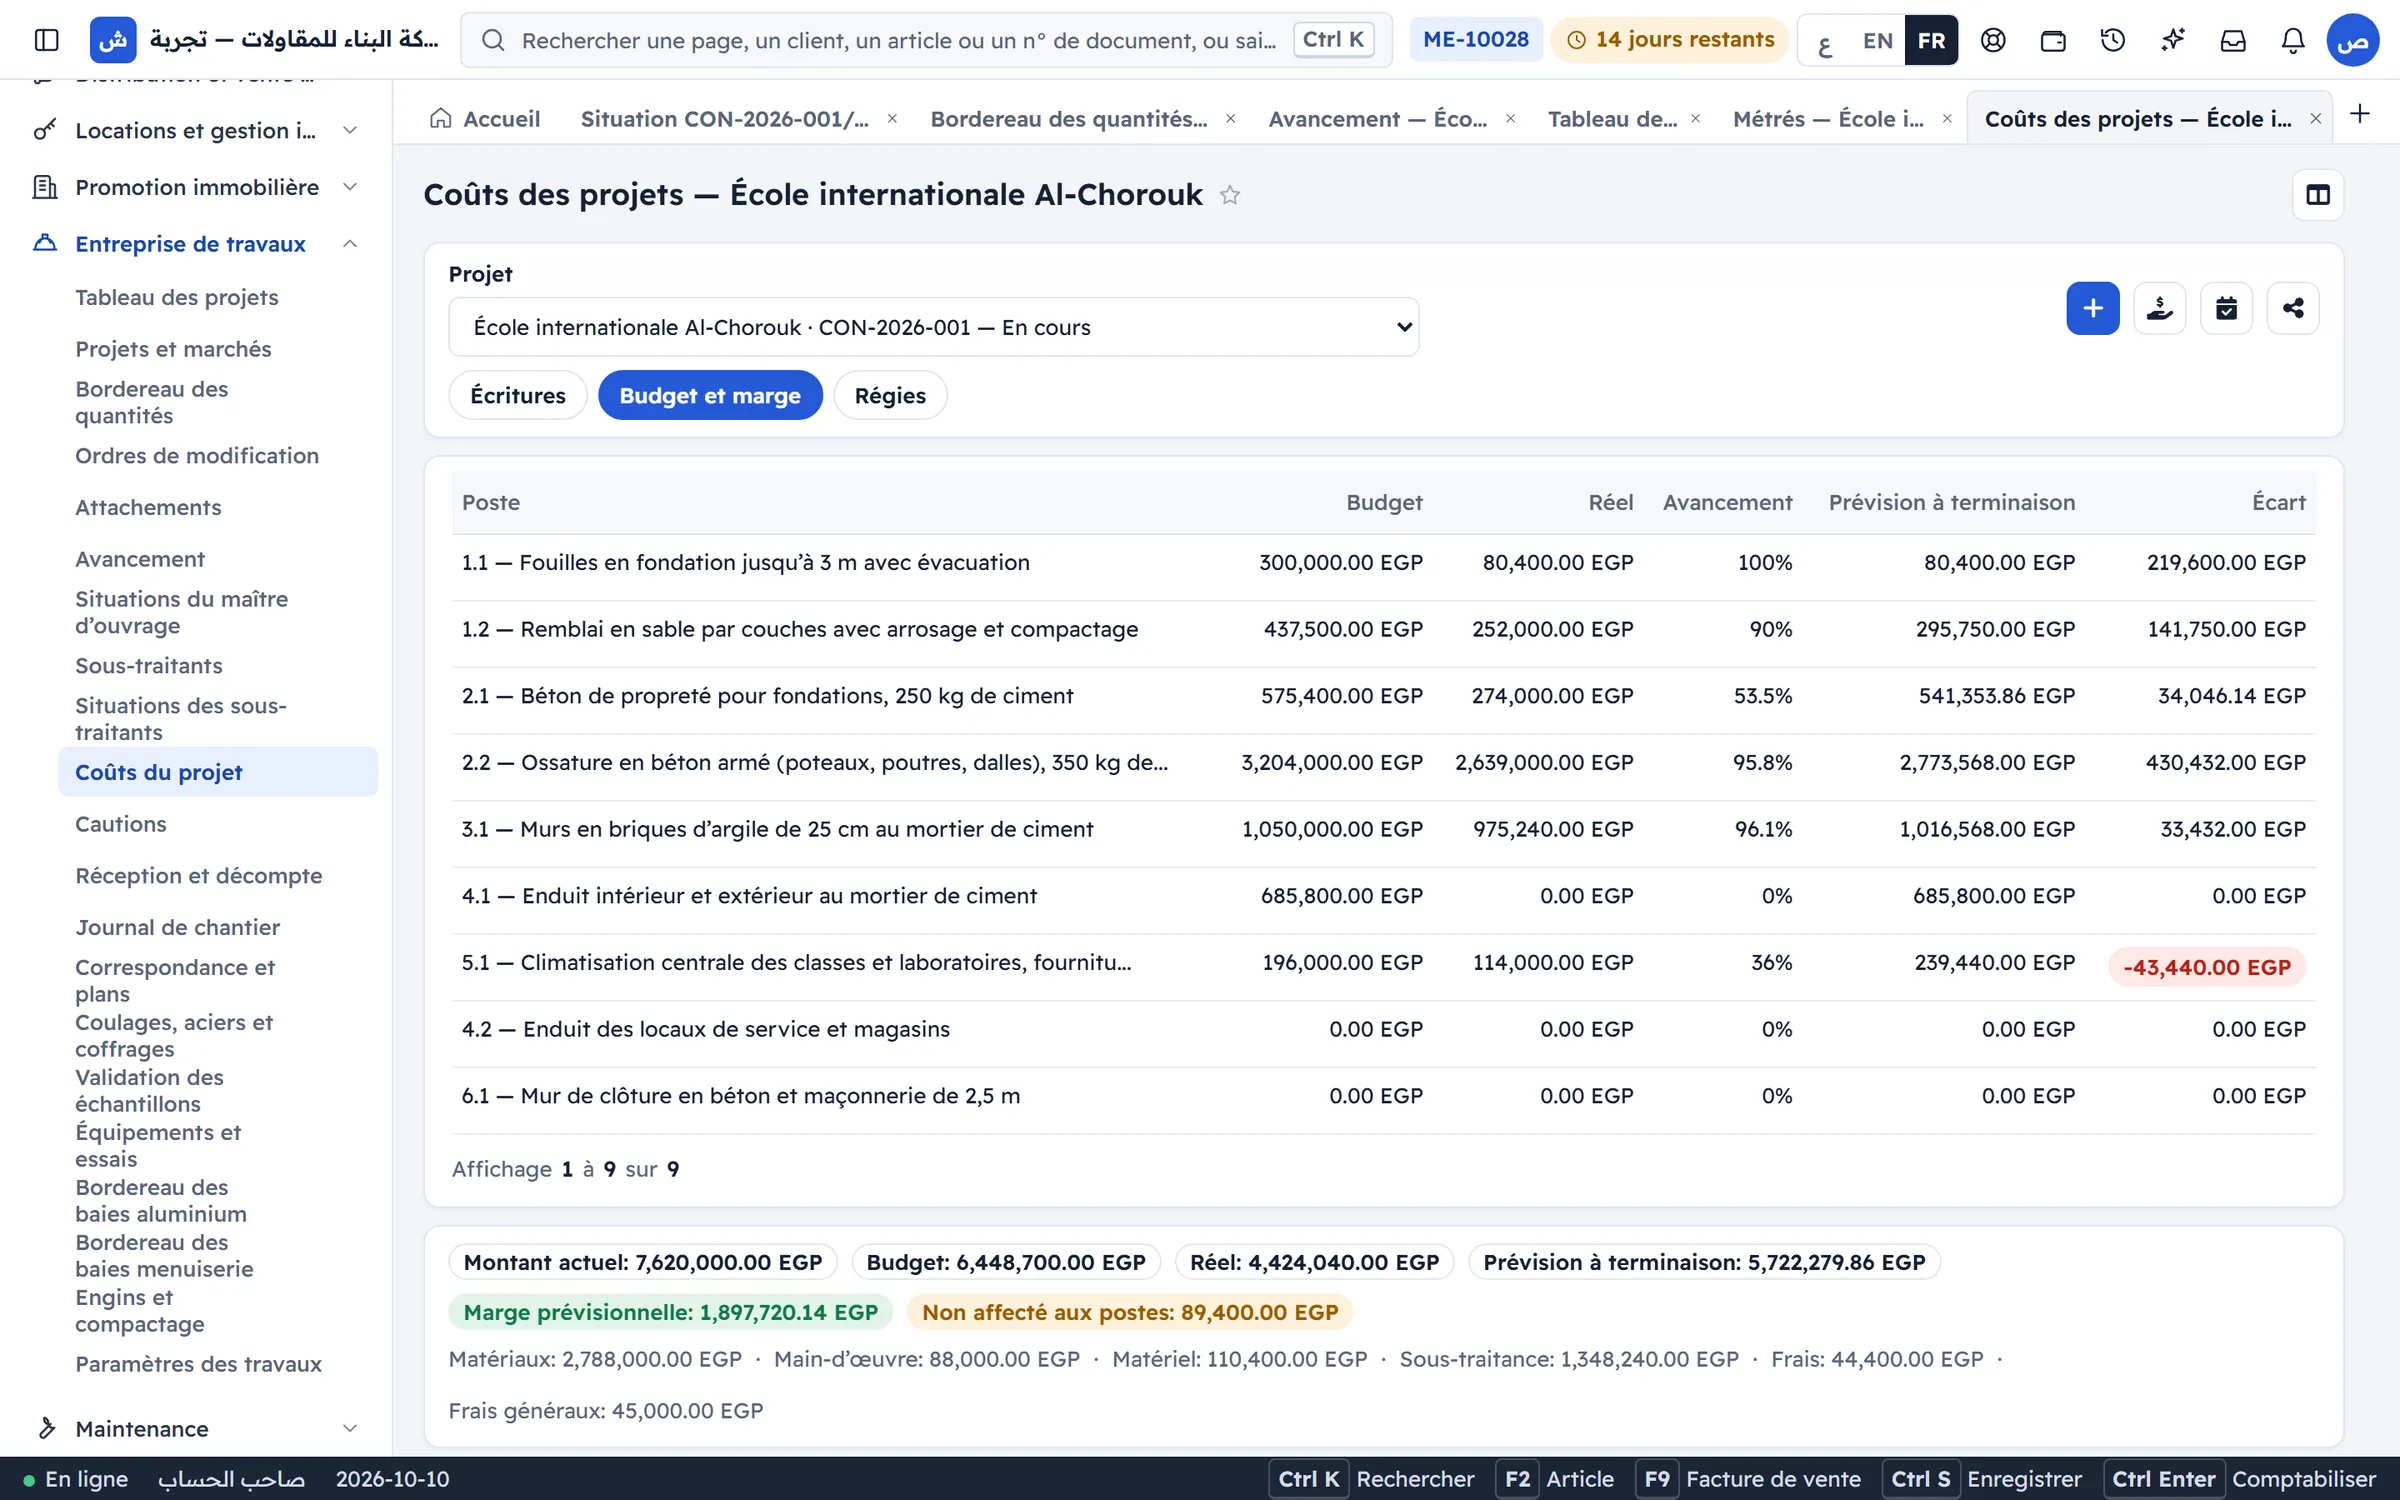Open the inbox tray icon
Screen dimensions: 2400x1500
coord(2233,40)
